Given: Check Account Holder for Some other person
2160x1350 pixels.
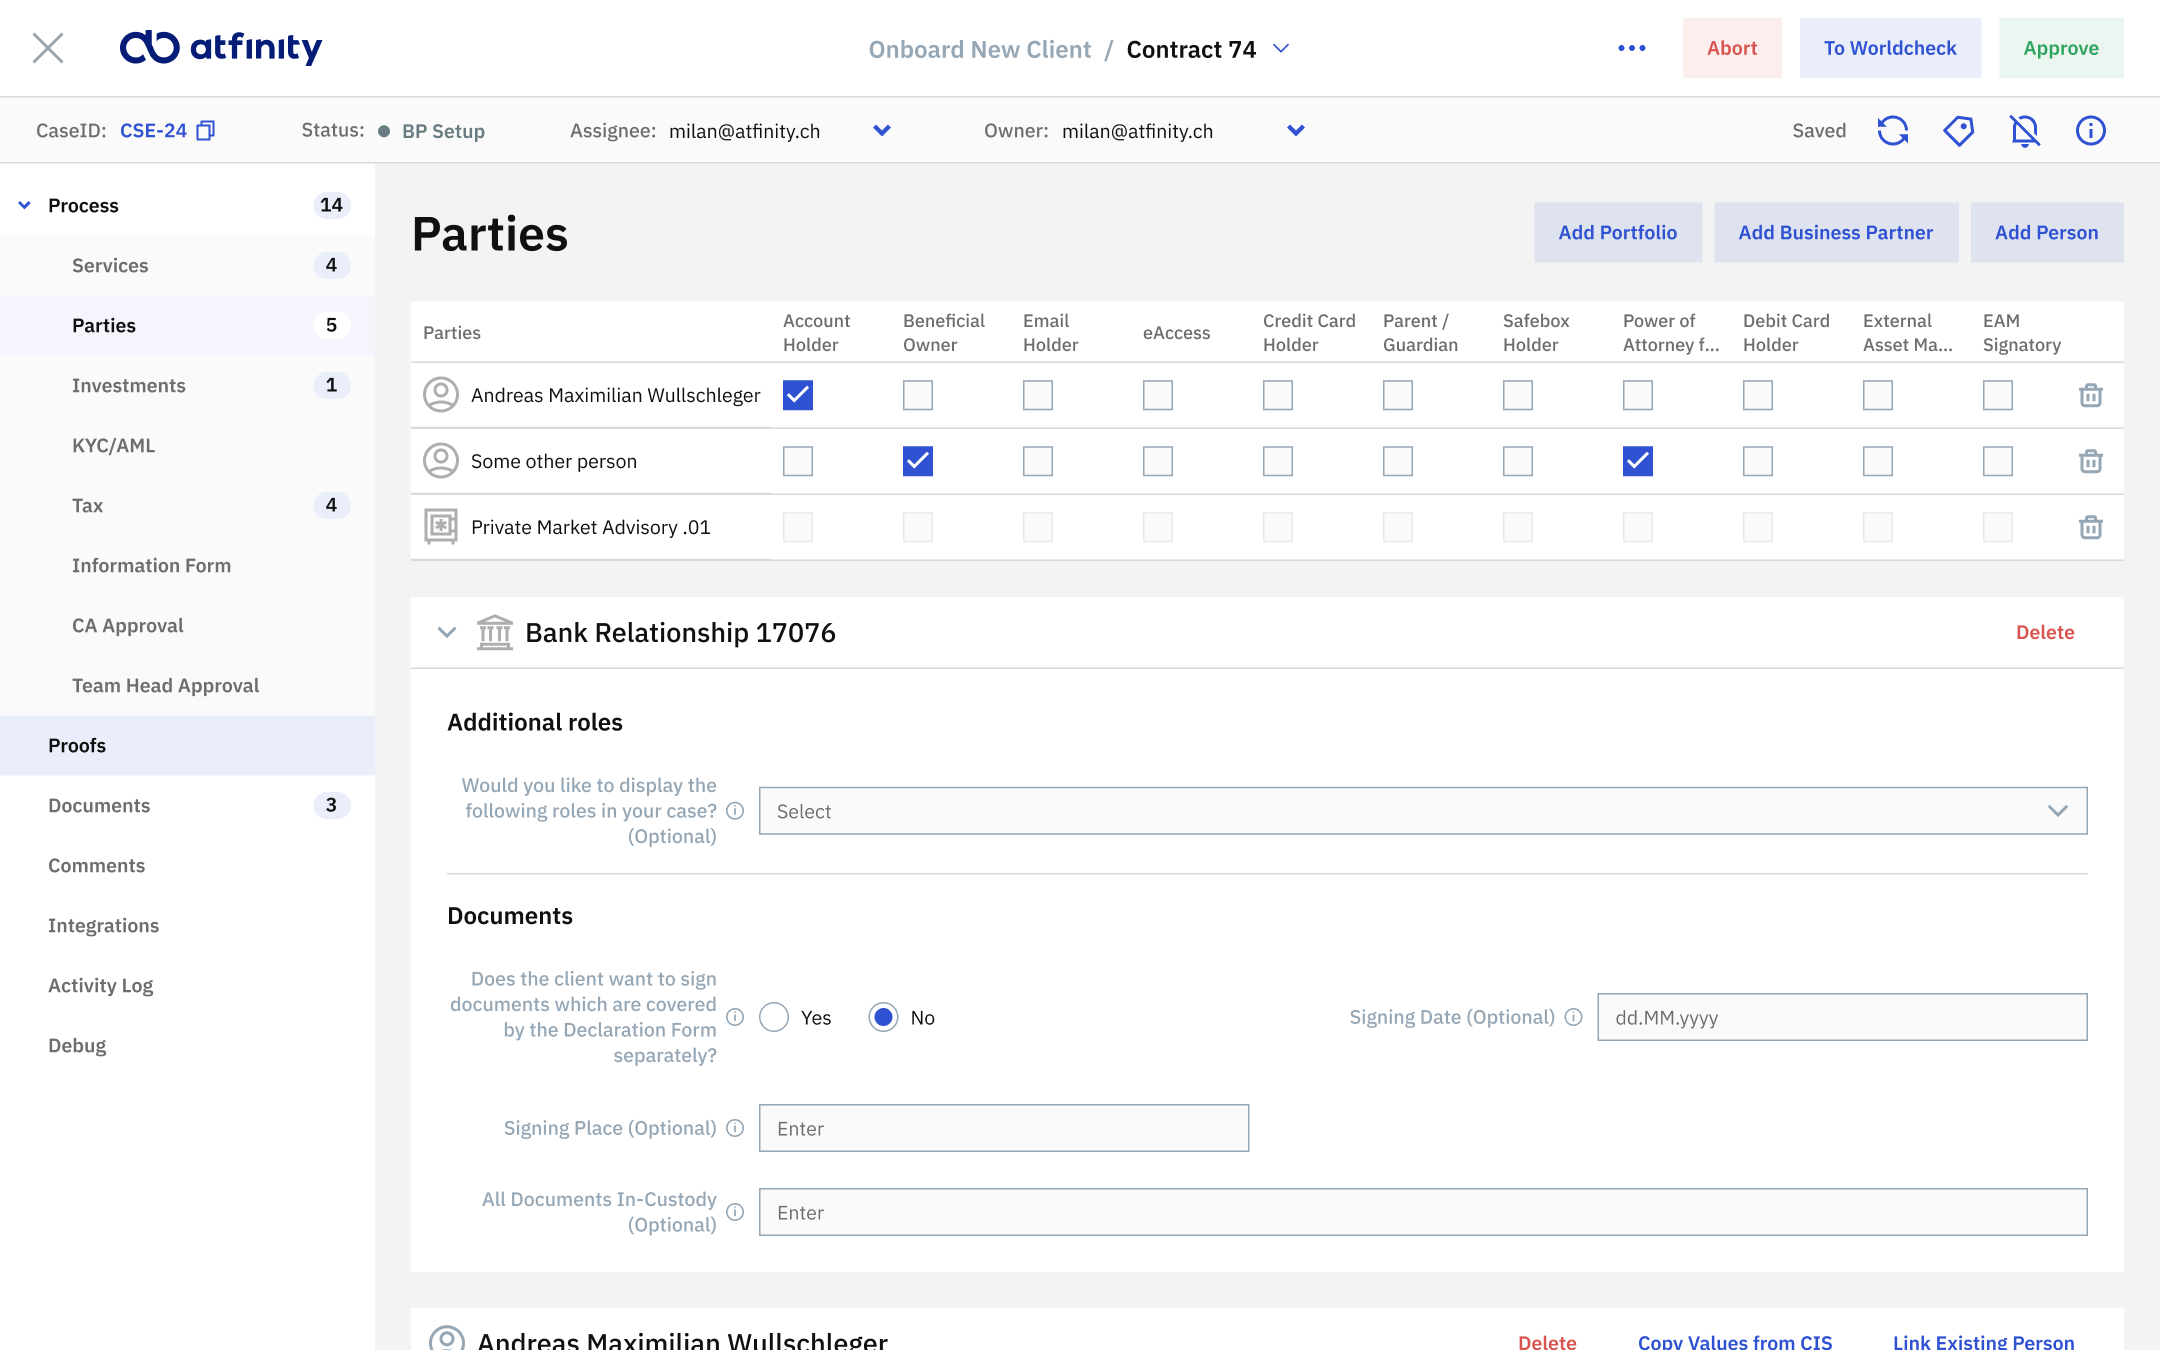Looking at the screenshot, I should click(x=798, y=461).
